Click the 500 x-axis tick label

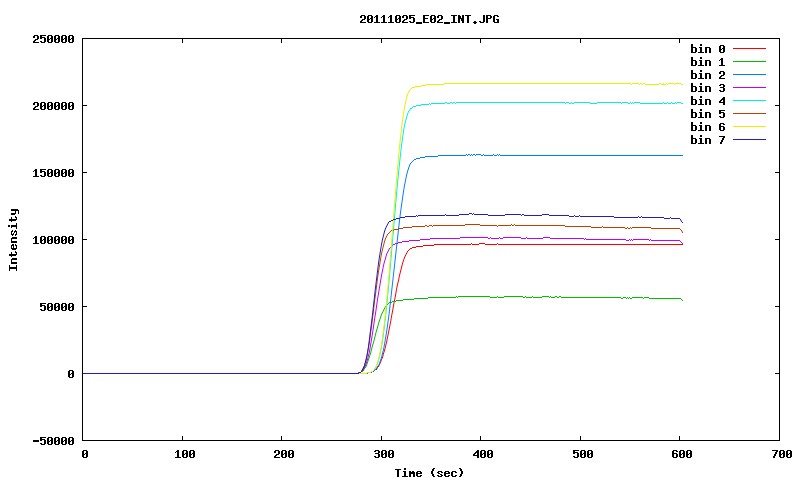click(583, 454)
